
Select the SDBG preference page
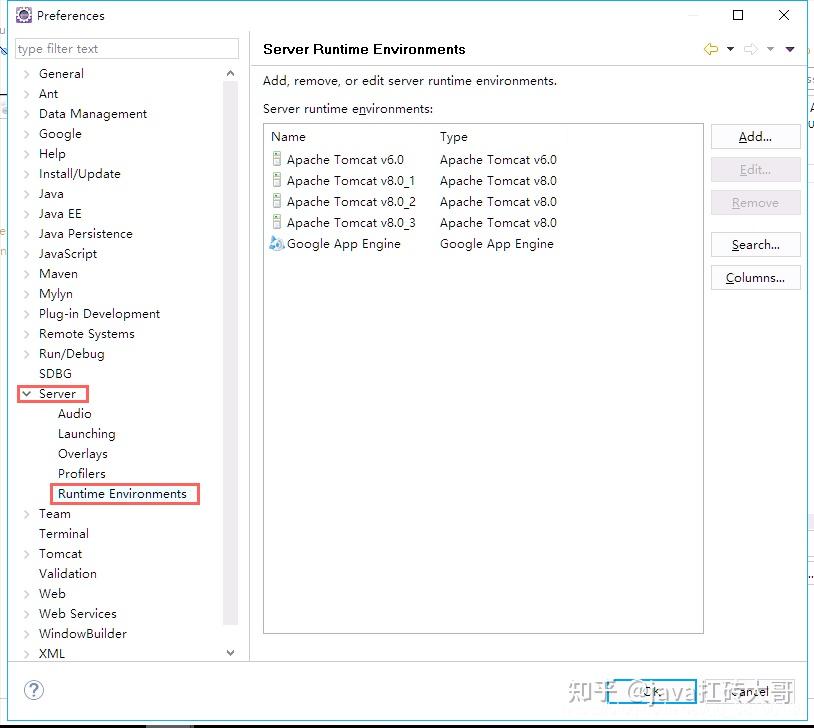click(x=55, y=374)
